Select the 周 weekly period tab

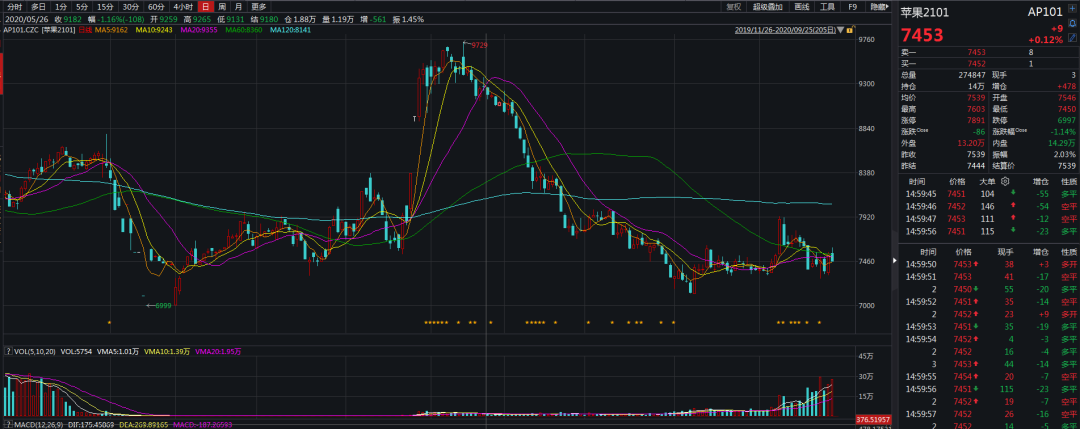pos(222,7)
